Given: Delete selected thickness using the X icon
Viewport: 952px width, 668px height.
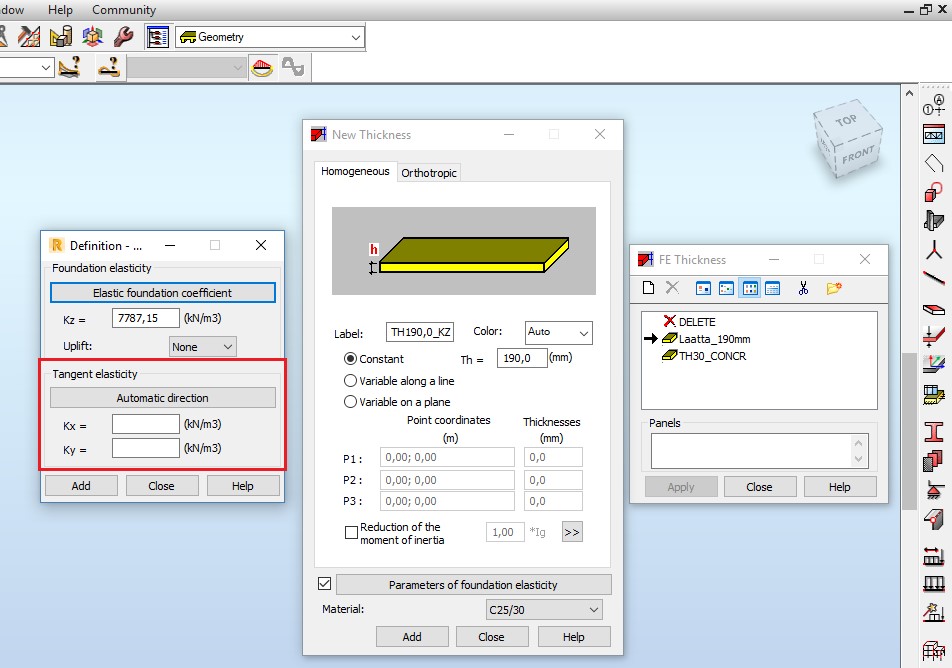Looking at the screenshot, I should point(672,288).
